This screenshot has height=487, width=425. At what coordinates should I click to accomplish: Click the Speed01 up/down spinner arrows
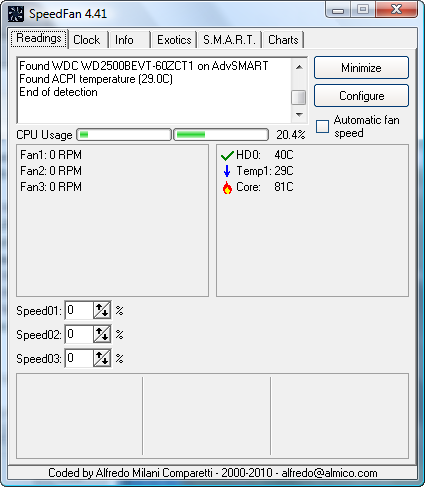tap(102, 311)
